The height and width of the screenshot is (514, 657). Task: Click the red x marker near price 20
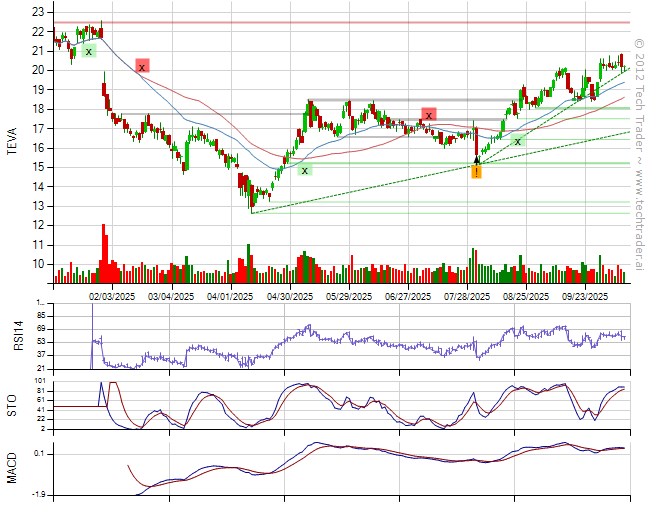(x=142, y=66)
